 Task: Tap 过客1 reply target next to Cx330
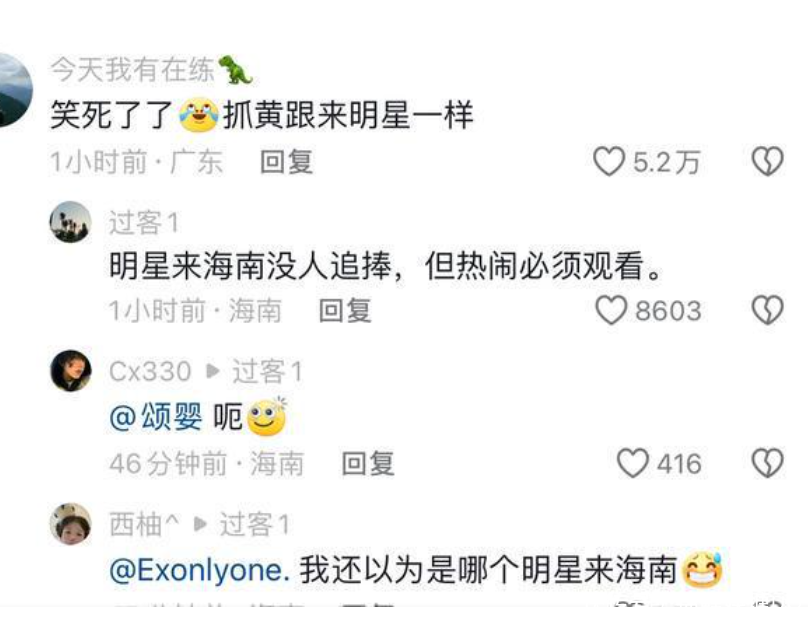click(267, 371)
